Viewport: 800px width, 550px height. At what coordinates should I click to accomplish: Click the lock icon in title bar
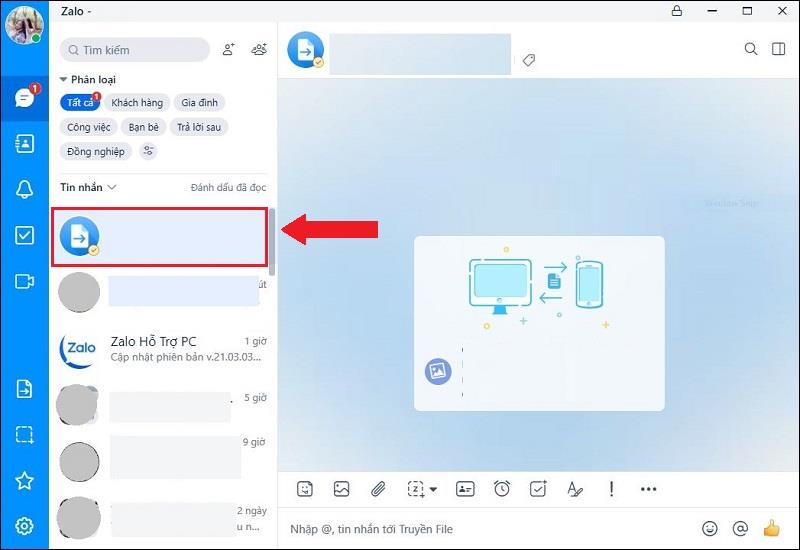(677, 11)
